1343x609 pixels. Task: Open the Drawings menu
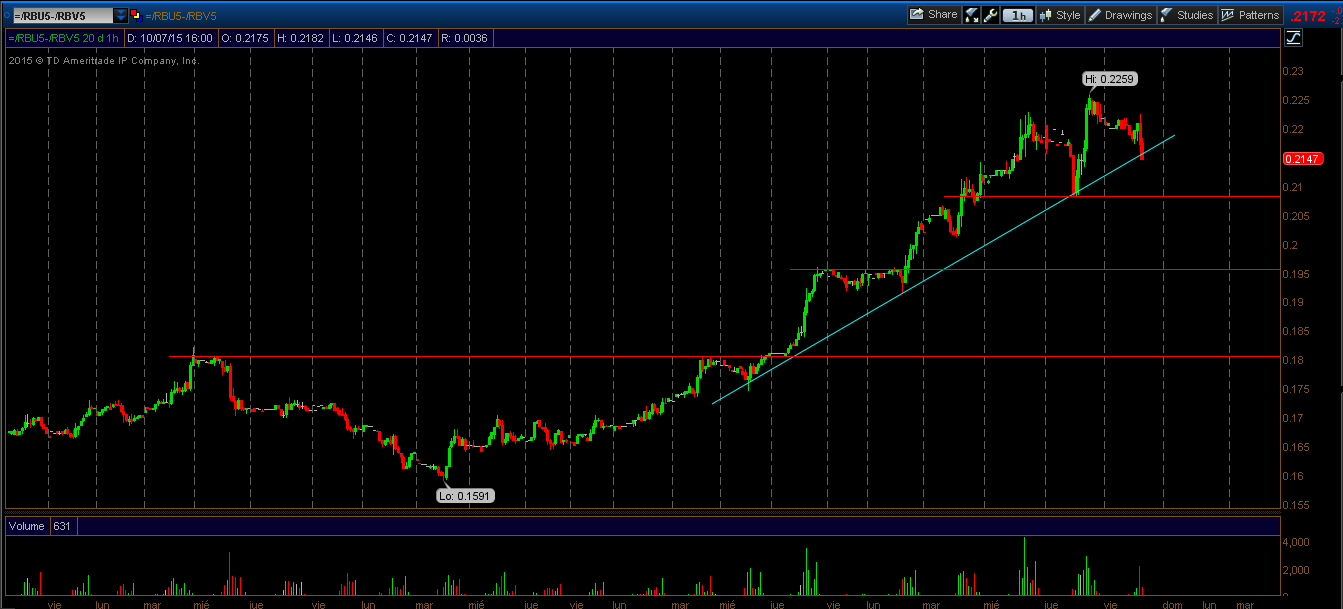pyautogui.click(x=1120, y=15)
